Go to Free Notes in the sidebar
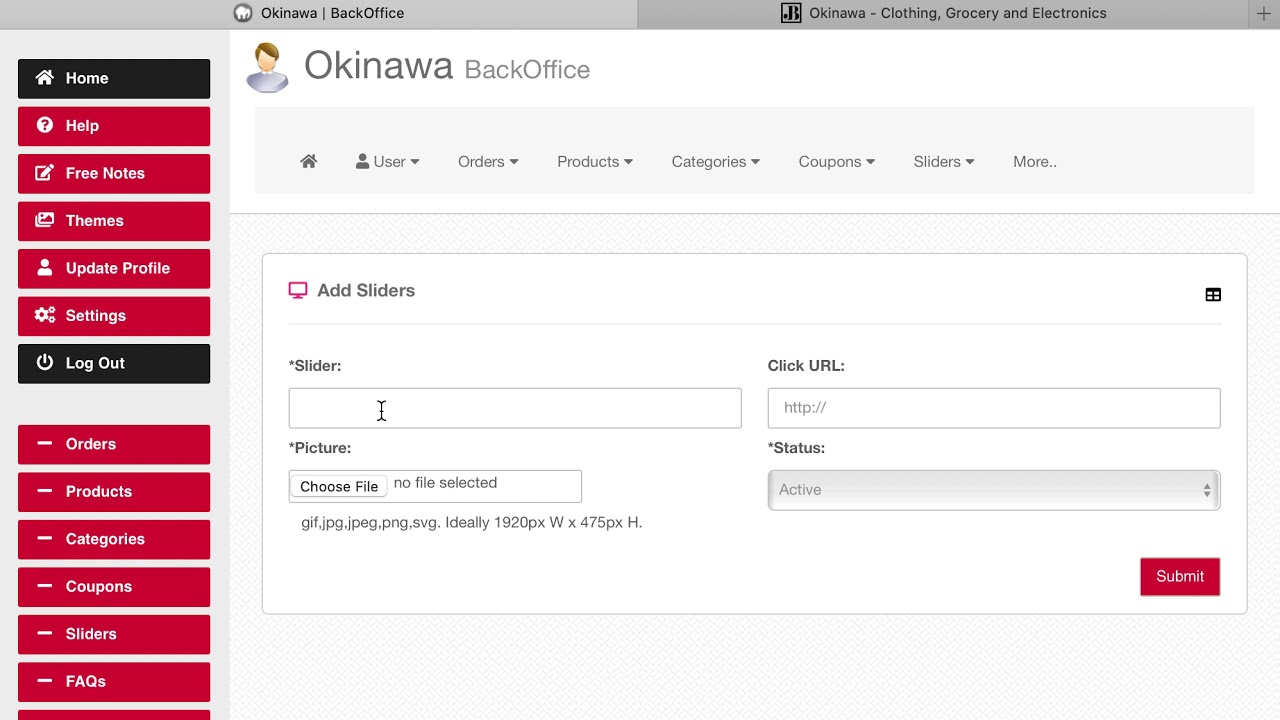This screenshot has width=1280, height=720. tap(114, 173)
